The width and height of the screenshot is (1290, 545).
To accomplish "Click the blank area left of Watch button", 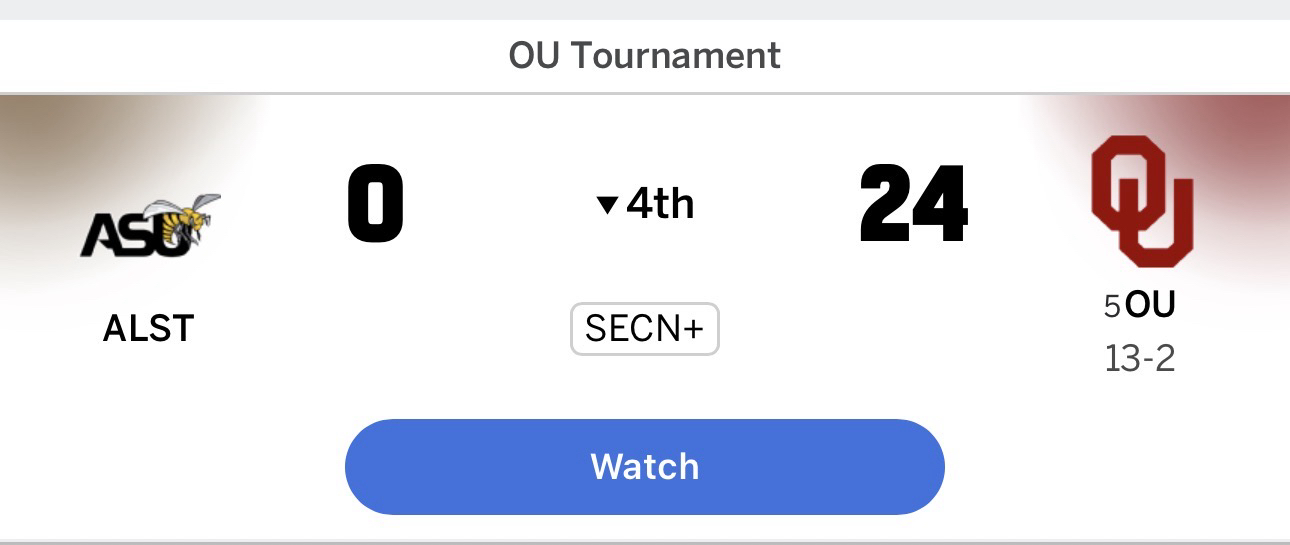I will tap(170, 467).
